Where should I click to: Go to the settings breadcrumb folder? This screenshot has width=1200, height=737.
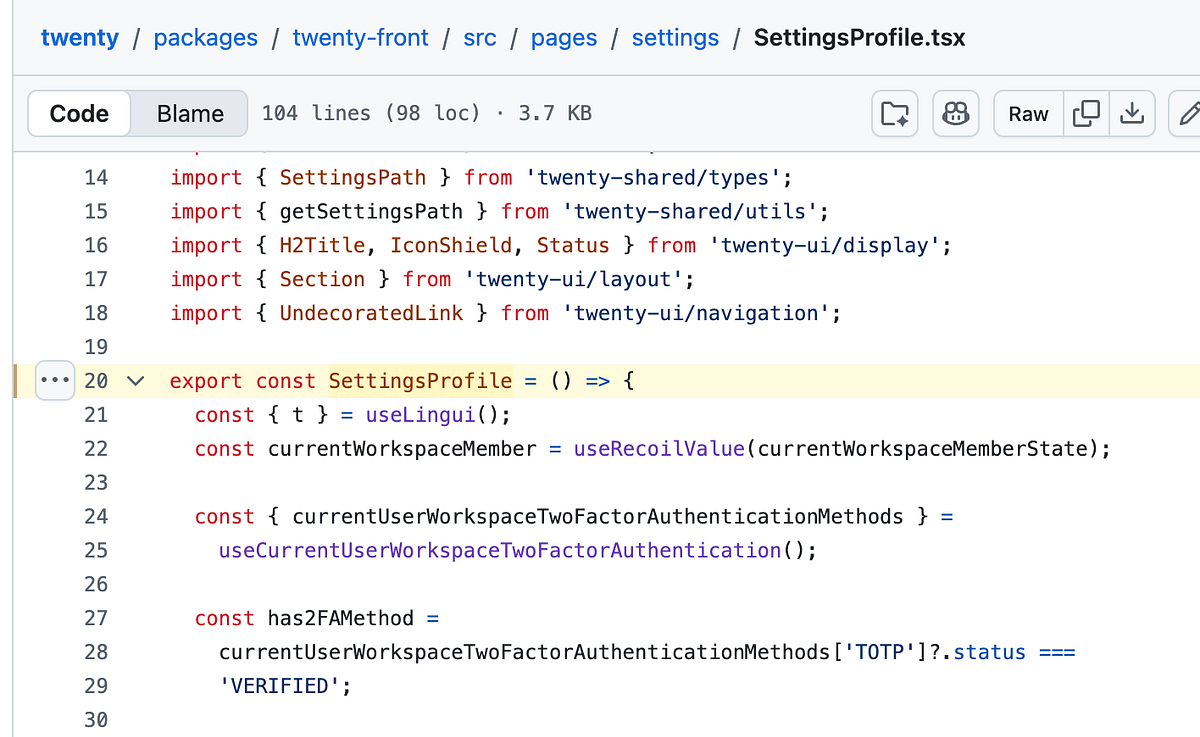tap(675, 38)
